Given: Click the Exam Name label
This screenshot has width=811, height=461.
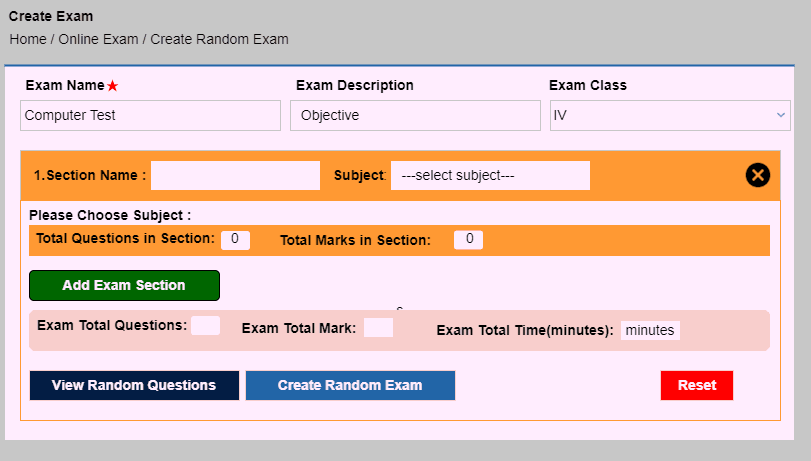Looking at the screenshot, I should pos(65,85).
